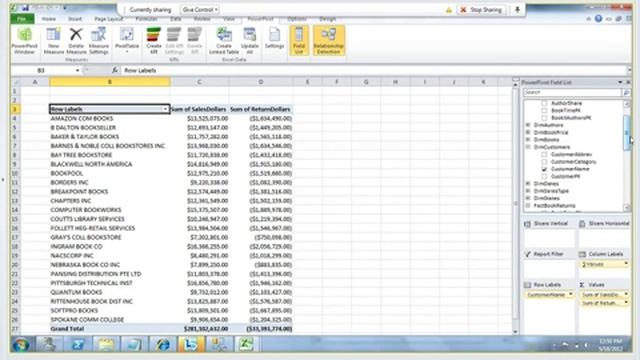Viewport: 640px width, 360px height.
Task: Click the Field List search box
Action: 572,93
